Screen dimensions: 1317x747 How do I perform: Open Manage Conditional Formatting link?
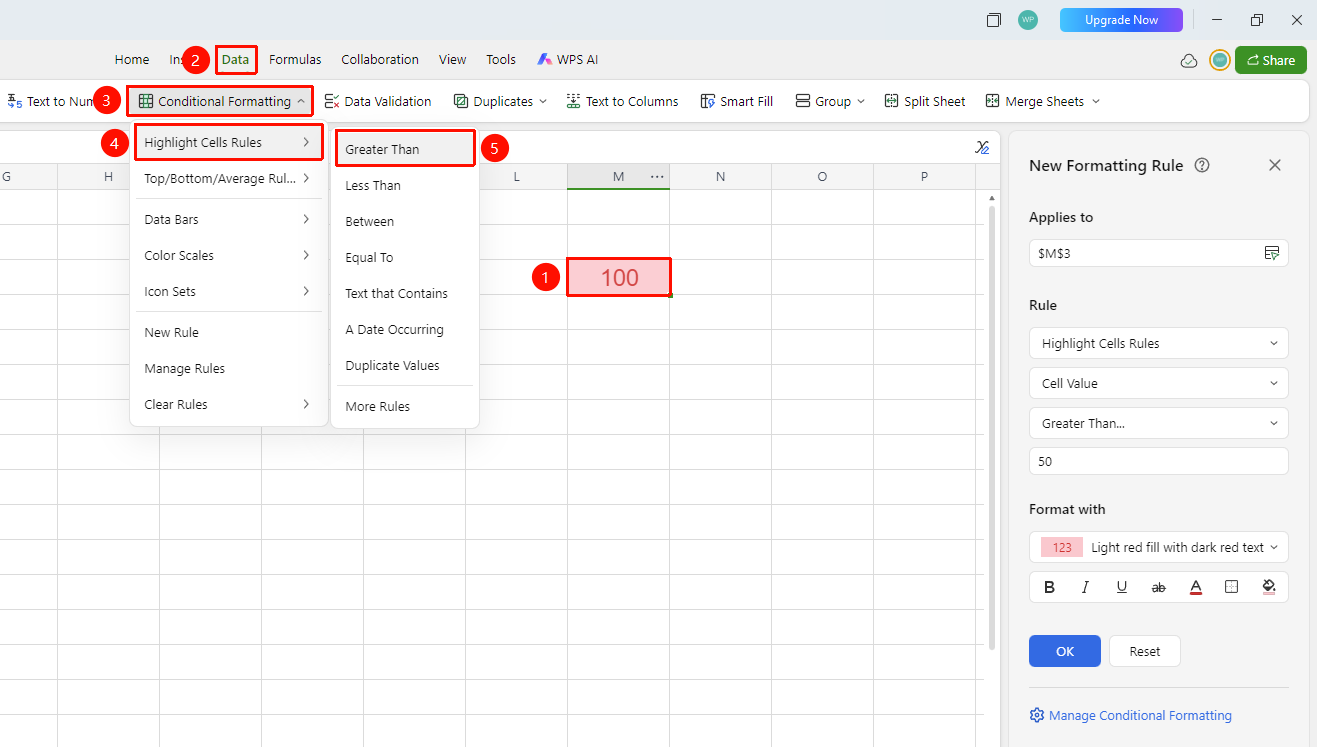[x=1130, y=715]
